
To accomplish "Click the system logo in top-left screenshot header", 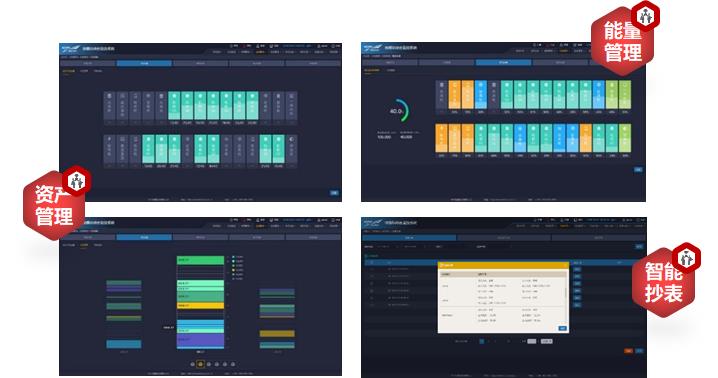I will click(x=72, y=49).
